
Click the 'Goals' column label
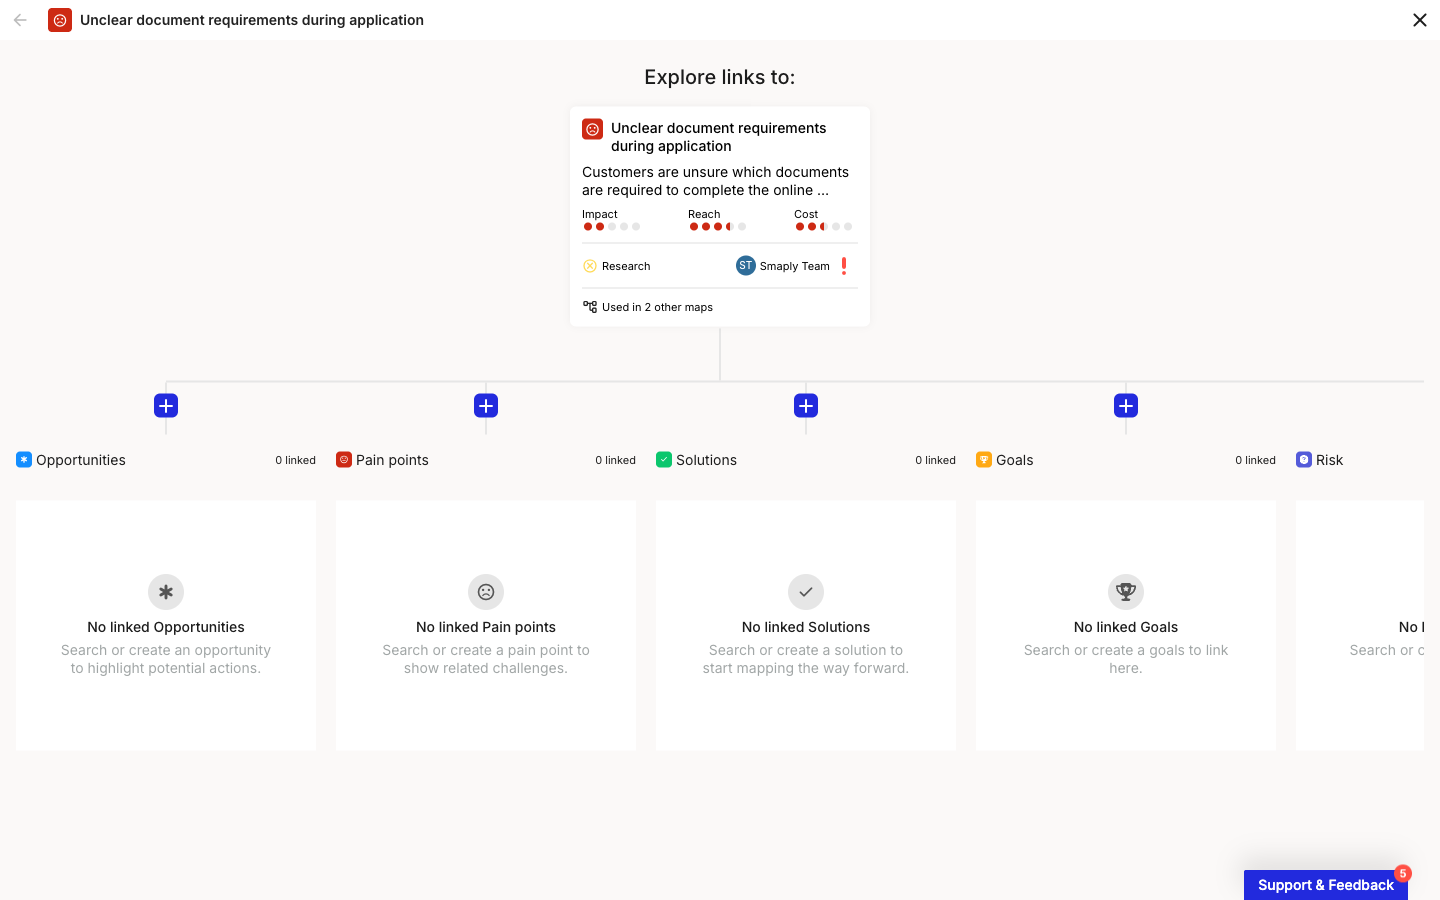click(x=1014, y=460)
